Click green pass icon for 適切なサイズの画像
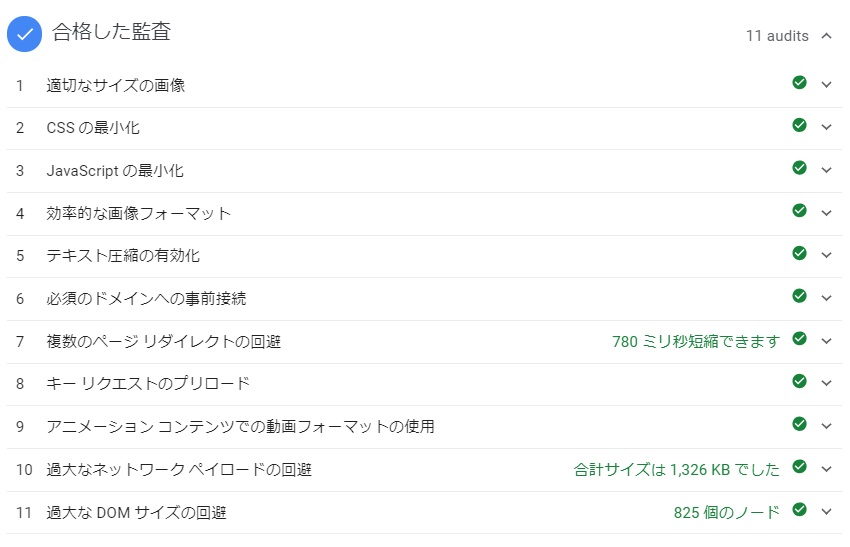The width and height of the screenshot is (850, 547). (799, 82)
